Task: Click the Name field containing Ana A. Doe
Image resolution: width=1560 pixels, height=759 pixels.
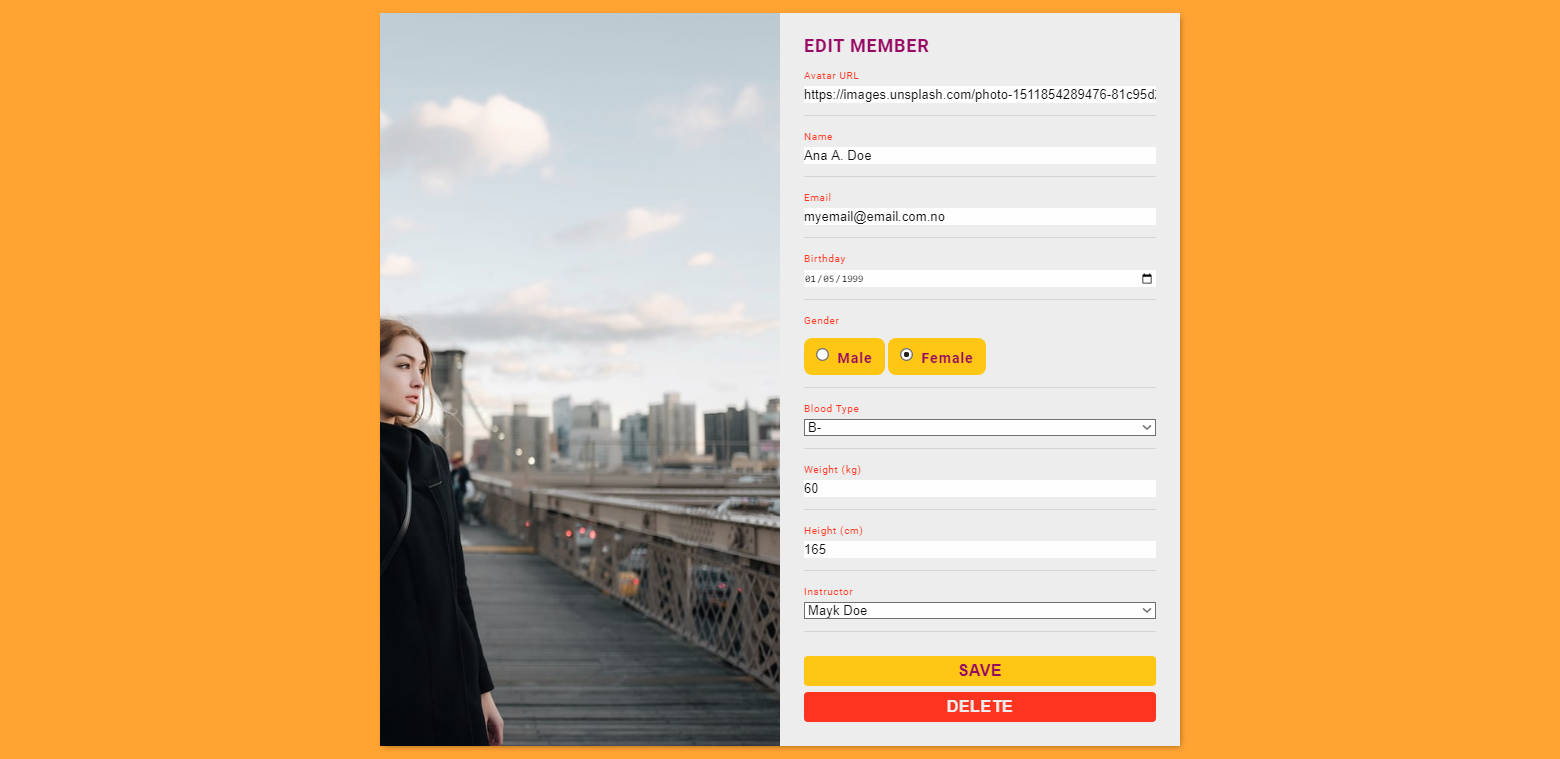Action: [980, 156]
